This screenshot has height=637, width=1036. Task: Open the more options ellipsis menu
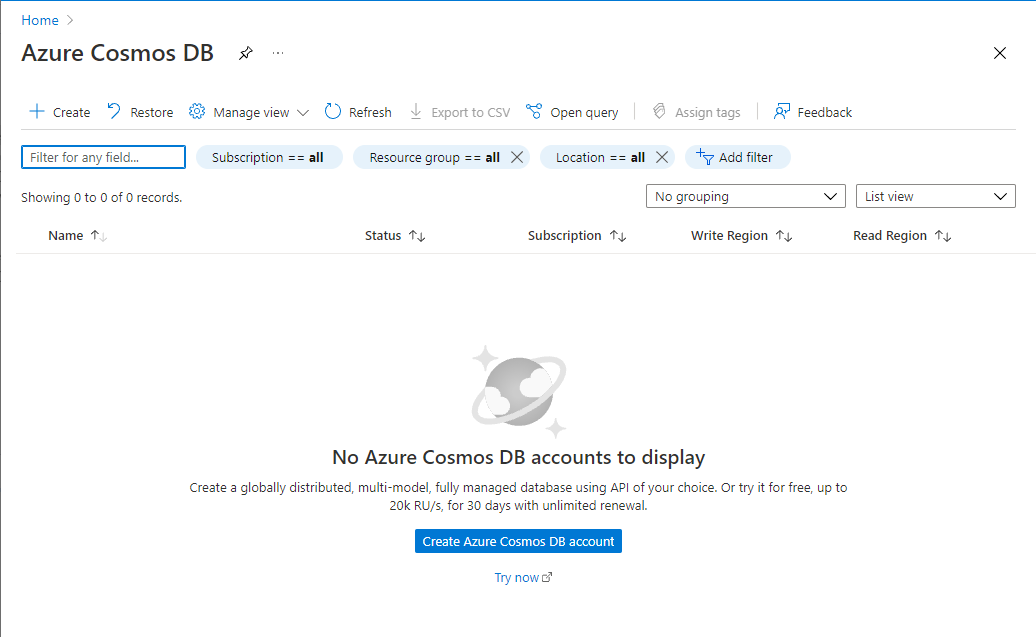click(x=278, y=53)
